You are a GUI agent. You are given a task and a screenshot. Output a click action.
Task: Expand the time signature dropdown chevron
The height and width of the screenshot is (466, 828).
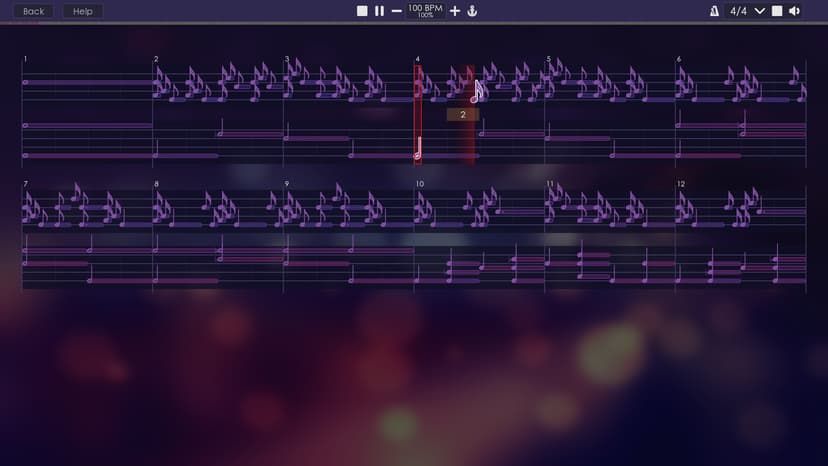pos(759,11)
